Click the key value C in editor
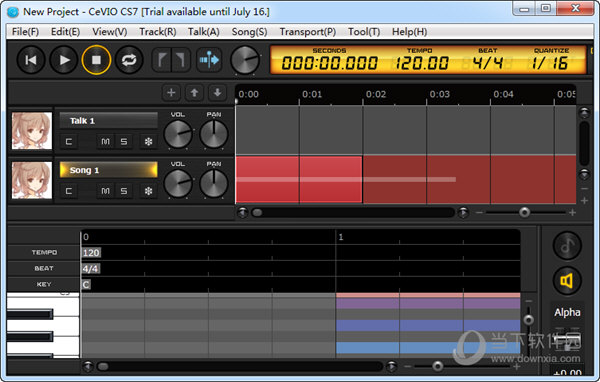 point(86,284)
